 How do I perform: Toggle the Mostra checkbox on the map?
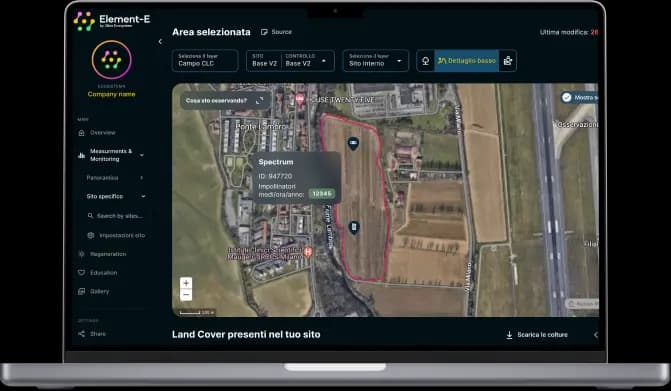click(567, 98)
